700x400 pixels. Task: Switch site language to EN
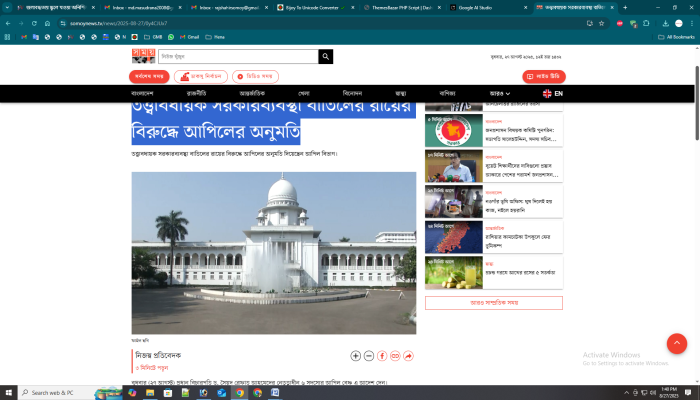553,93
